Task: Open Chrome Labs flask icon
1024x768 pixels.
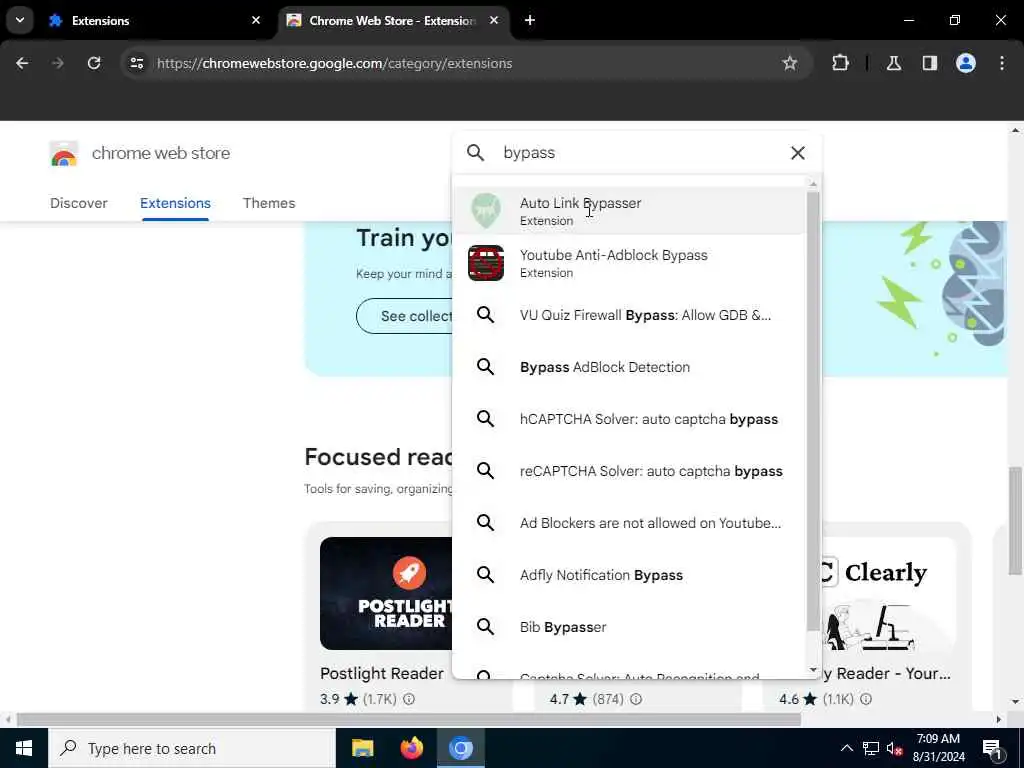Action: coord(893,63)
